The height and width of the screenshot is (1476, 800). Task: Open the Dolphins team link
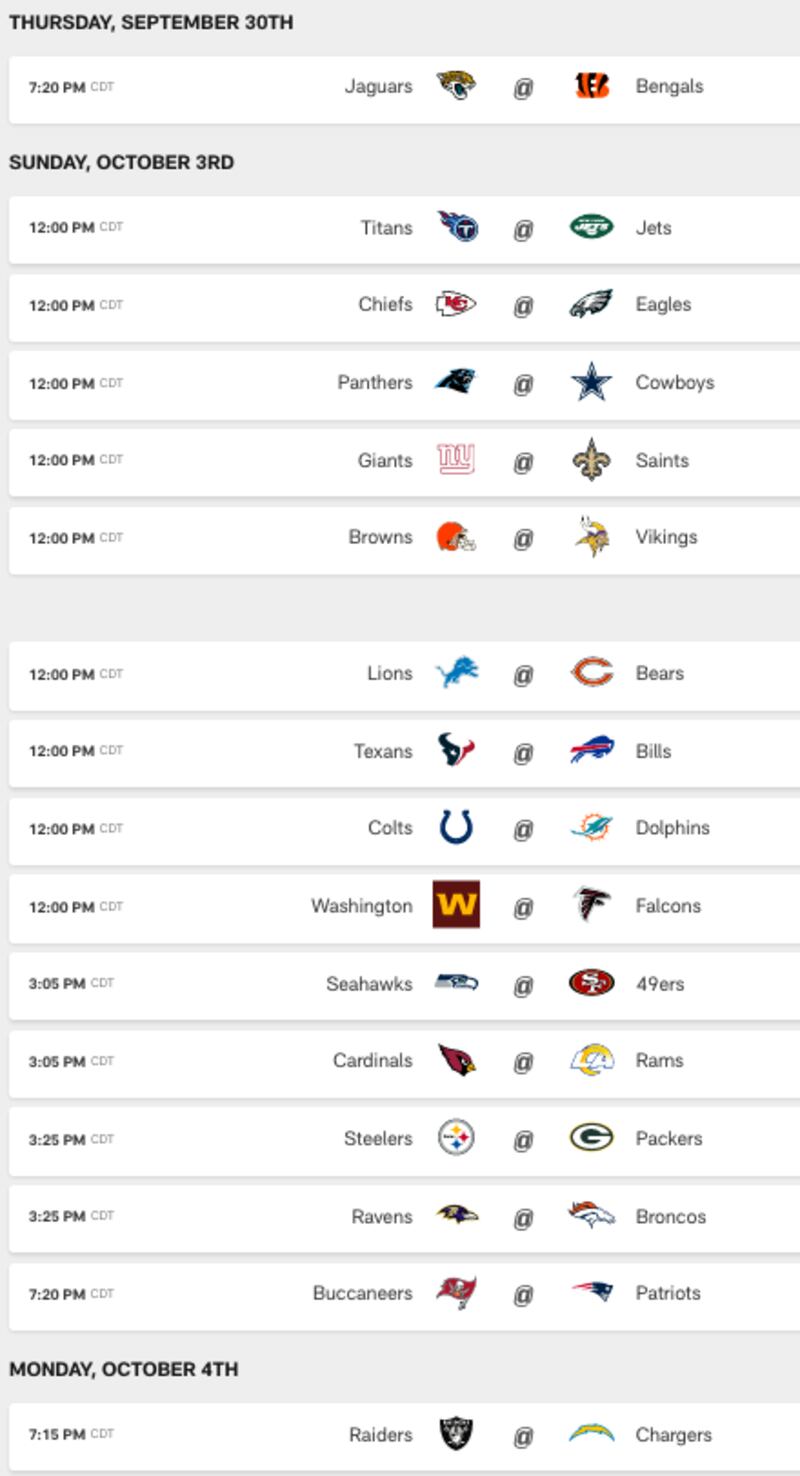pos(672,828)
